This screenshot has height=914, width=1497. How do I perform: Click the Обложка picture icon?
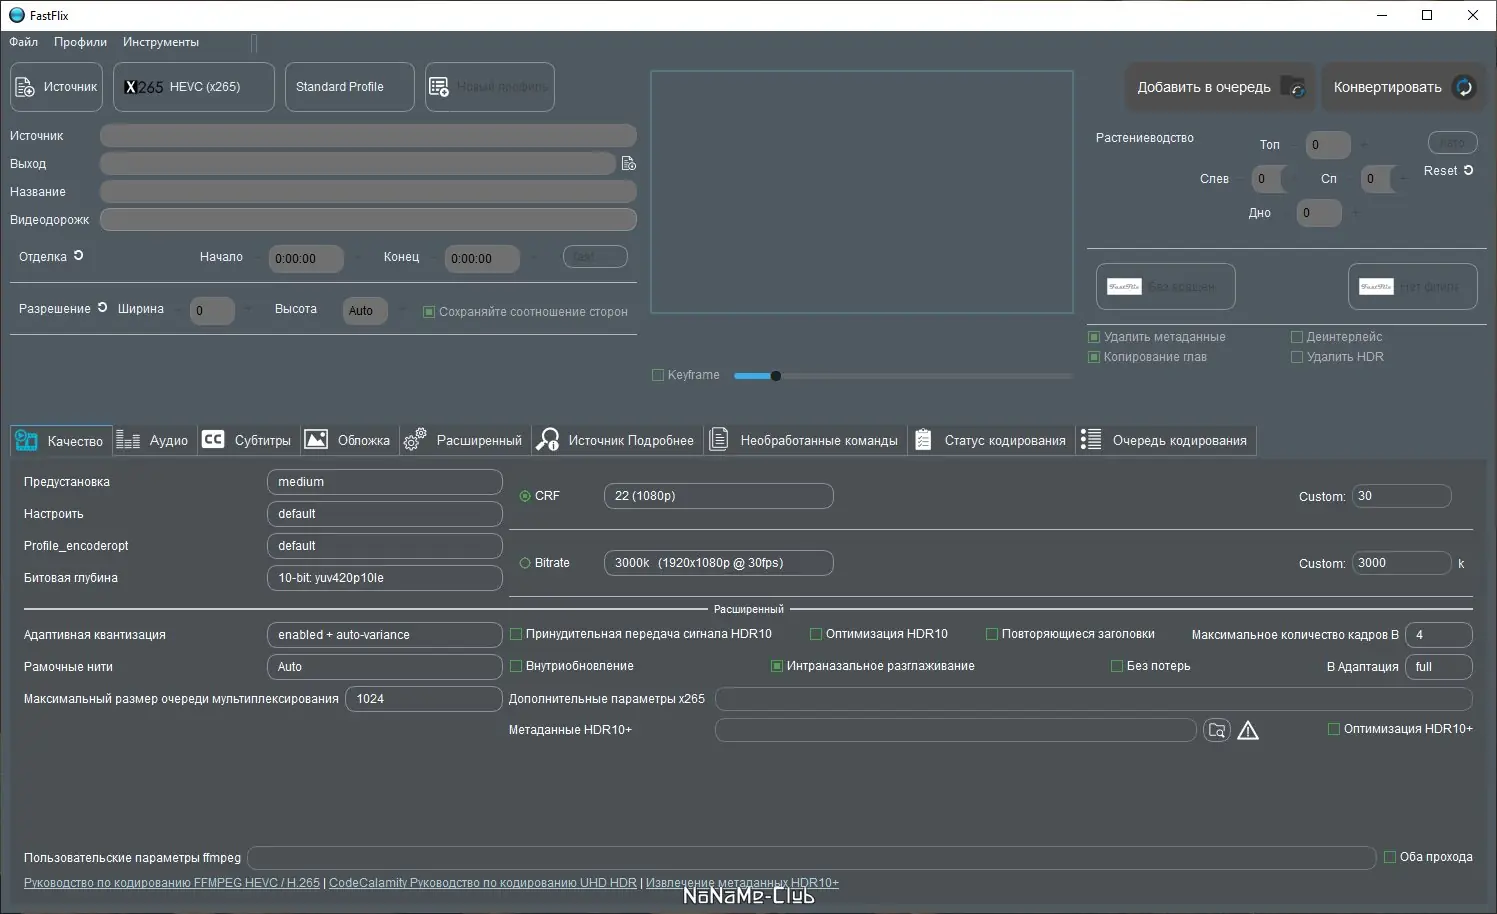click(x=316, y=439)
